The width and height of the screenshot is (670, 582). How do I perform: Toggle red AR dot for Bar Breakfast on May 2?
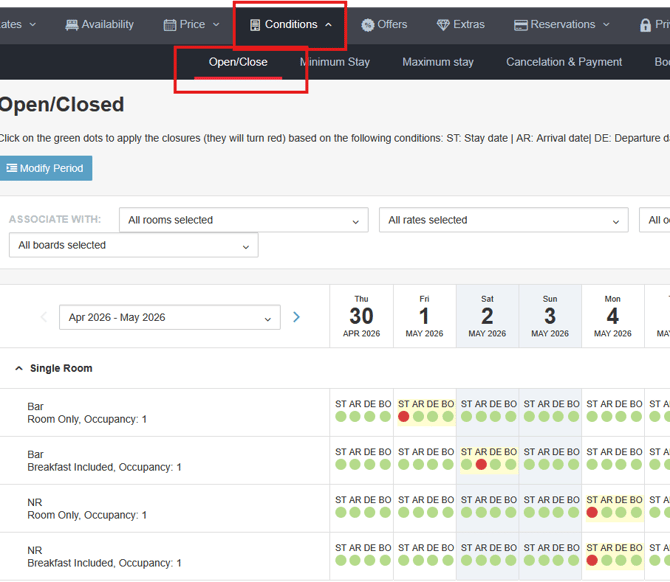pos(481,464)
